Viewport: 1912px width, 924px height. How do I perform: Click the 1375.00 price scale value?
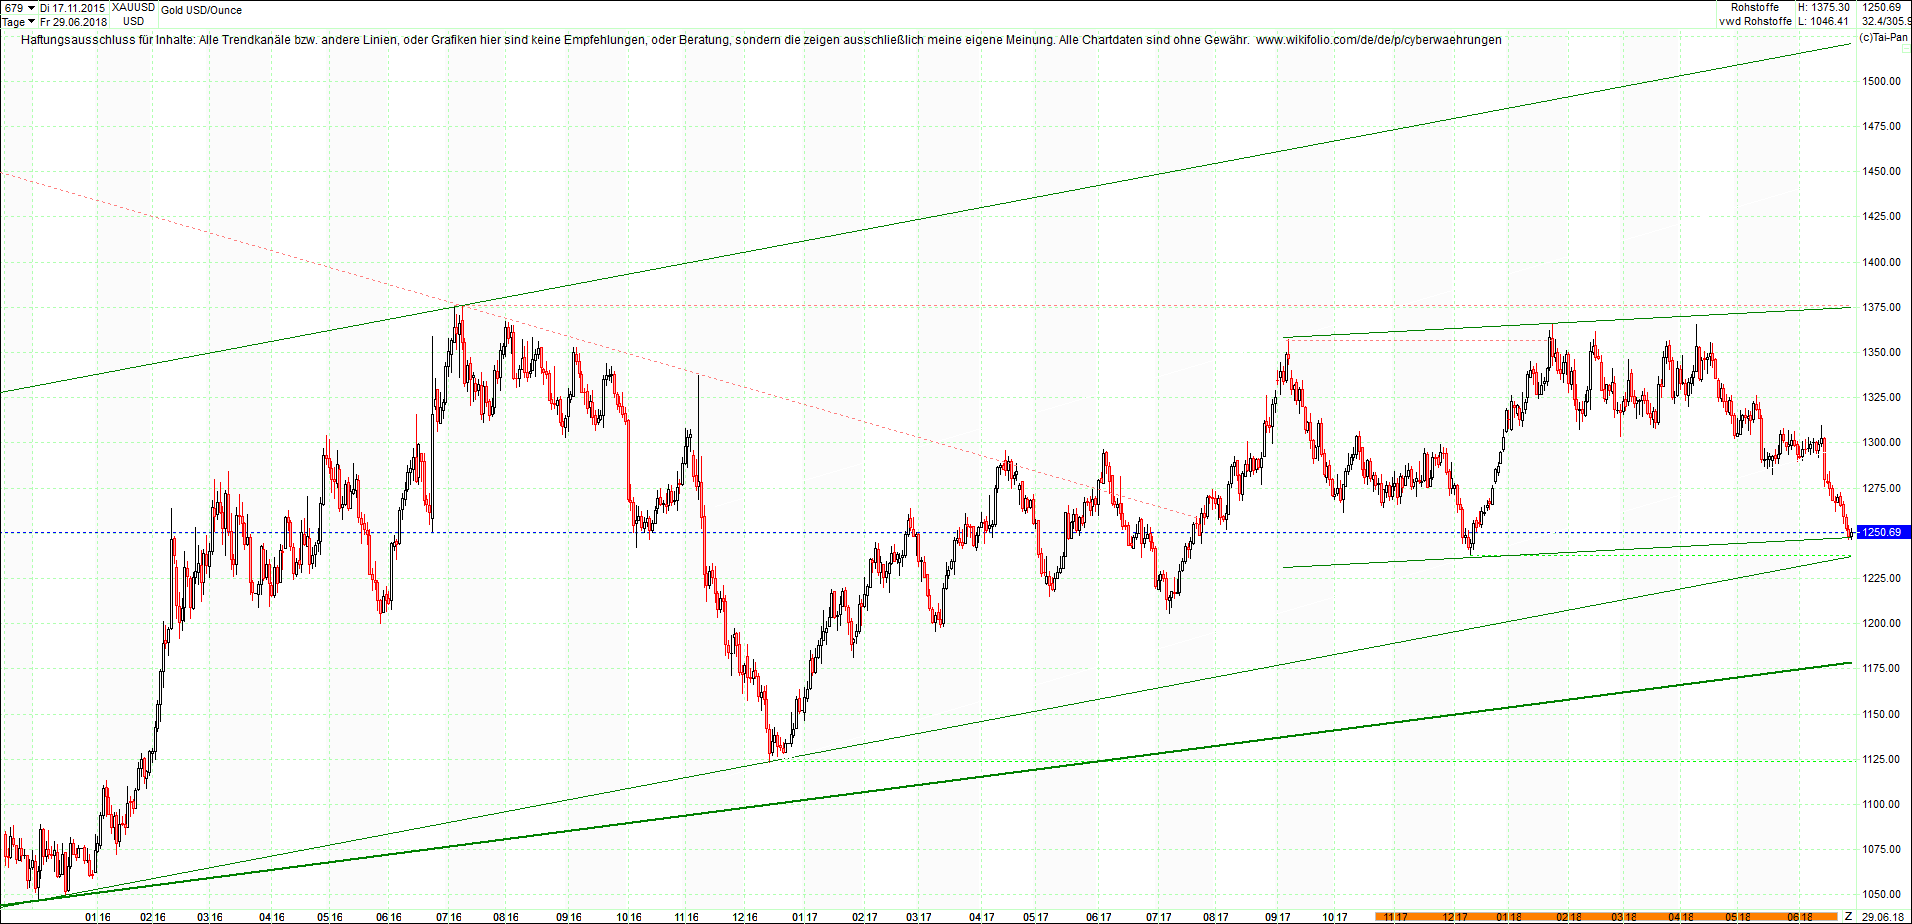(x=1880, y=307)
